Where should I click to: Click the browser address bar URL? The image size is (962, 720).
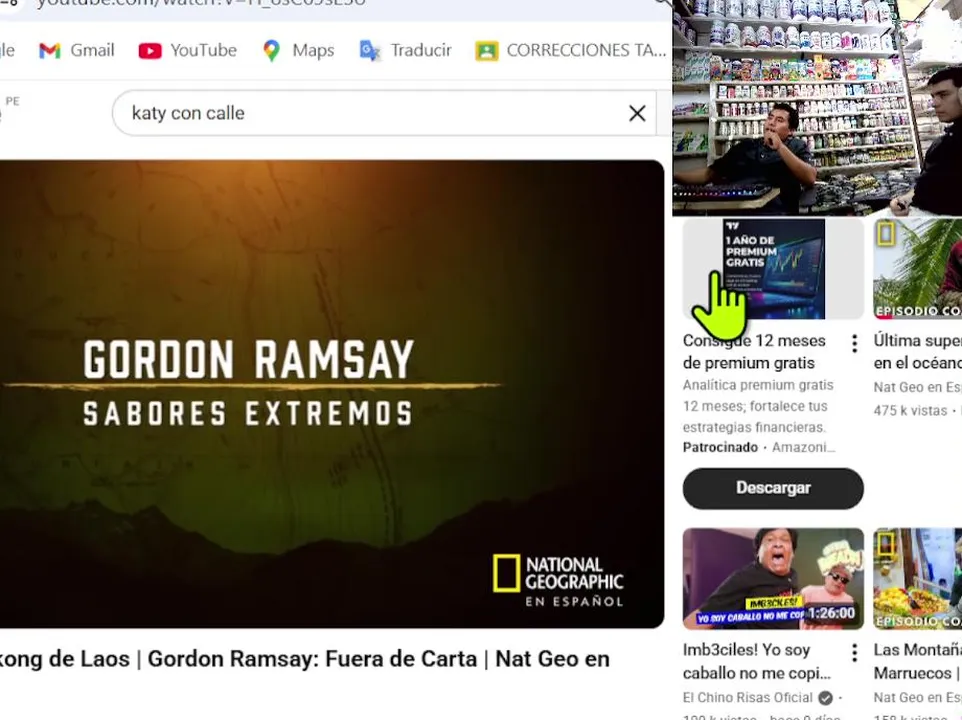(x=202, y=4)
